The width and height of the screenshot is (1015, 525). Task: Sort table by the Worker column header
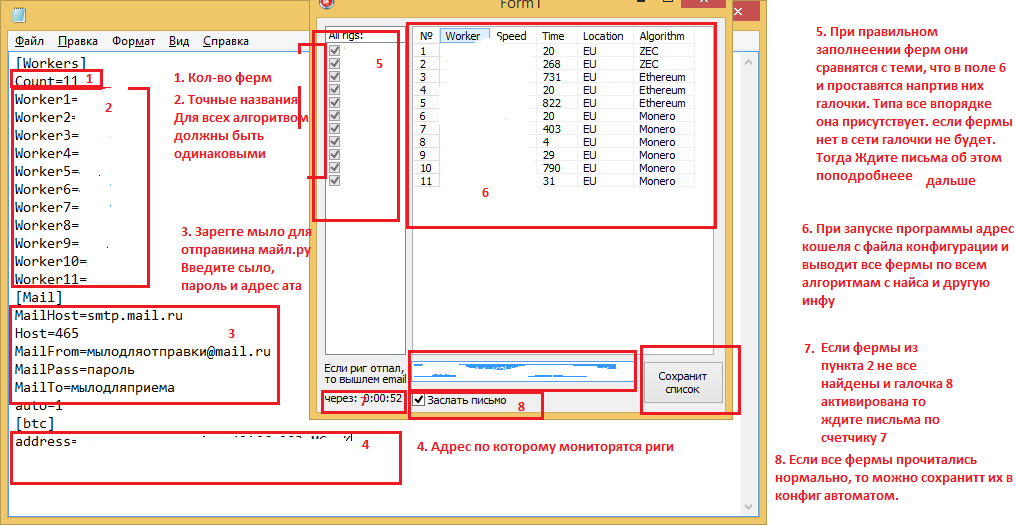pyautogui.click(x=464, y=36)
